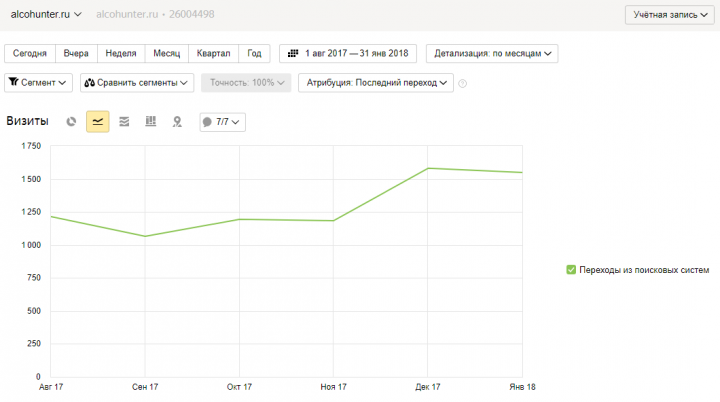Open the Сегмент dropdown
This screenshot has height=402, width=720.
[38, 83]
